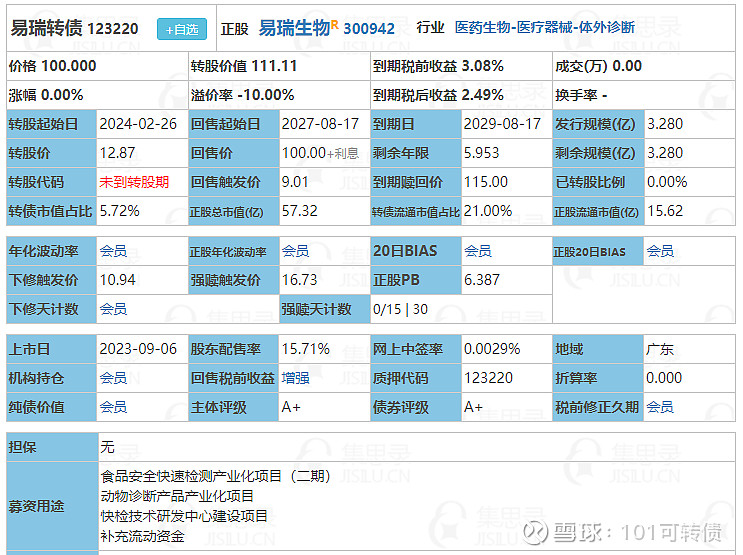Viewport: 743px width, 555px height.
Task: Open 医药生物-医疗器械-体外诊断 industry link
Action: coord(544,27)
